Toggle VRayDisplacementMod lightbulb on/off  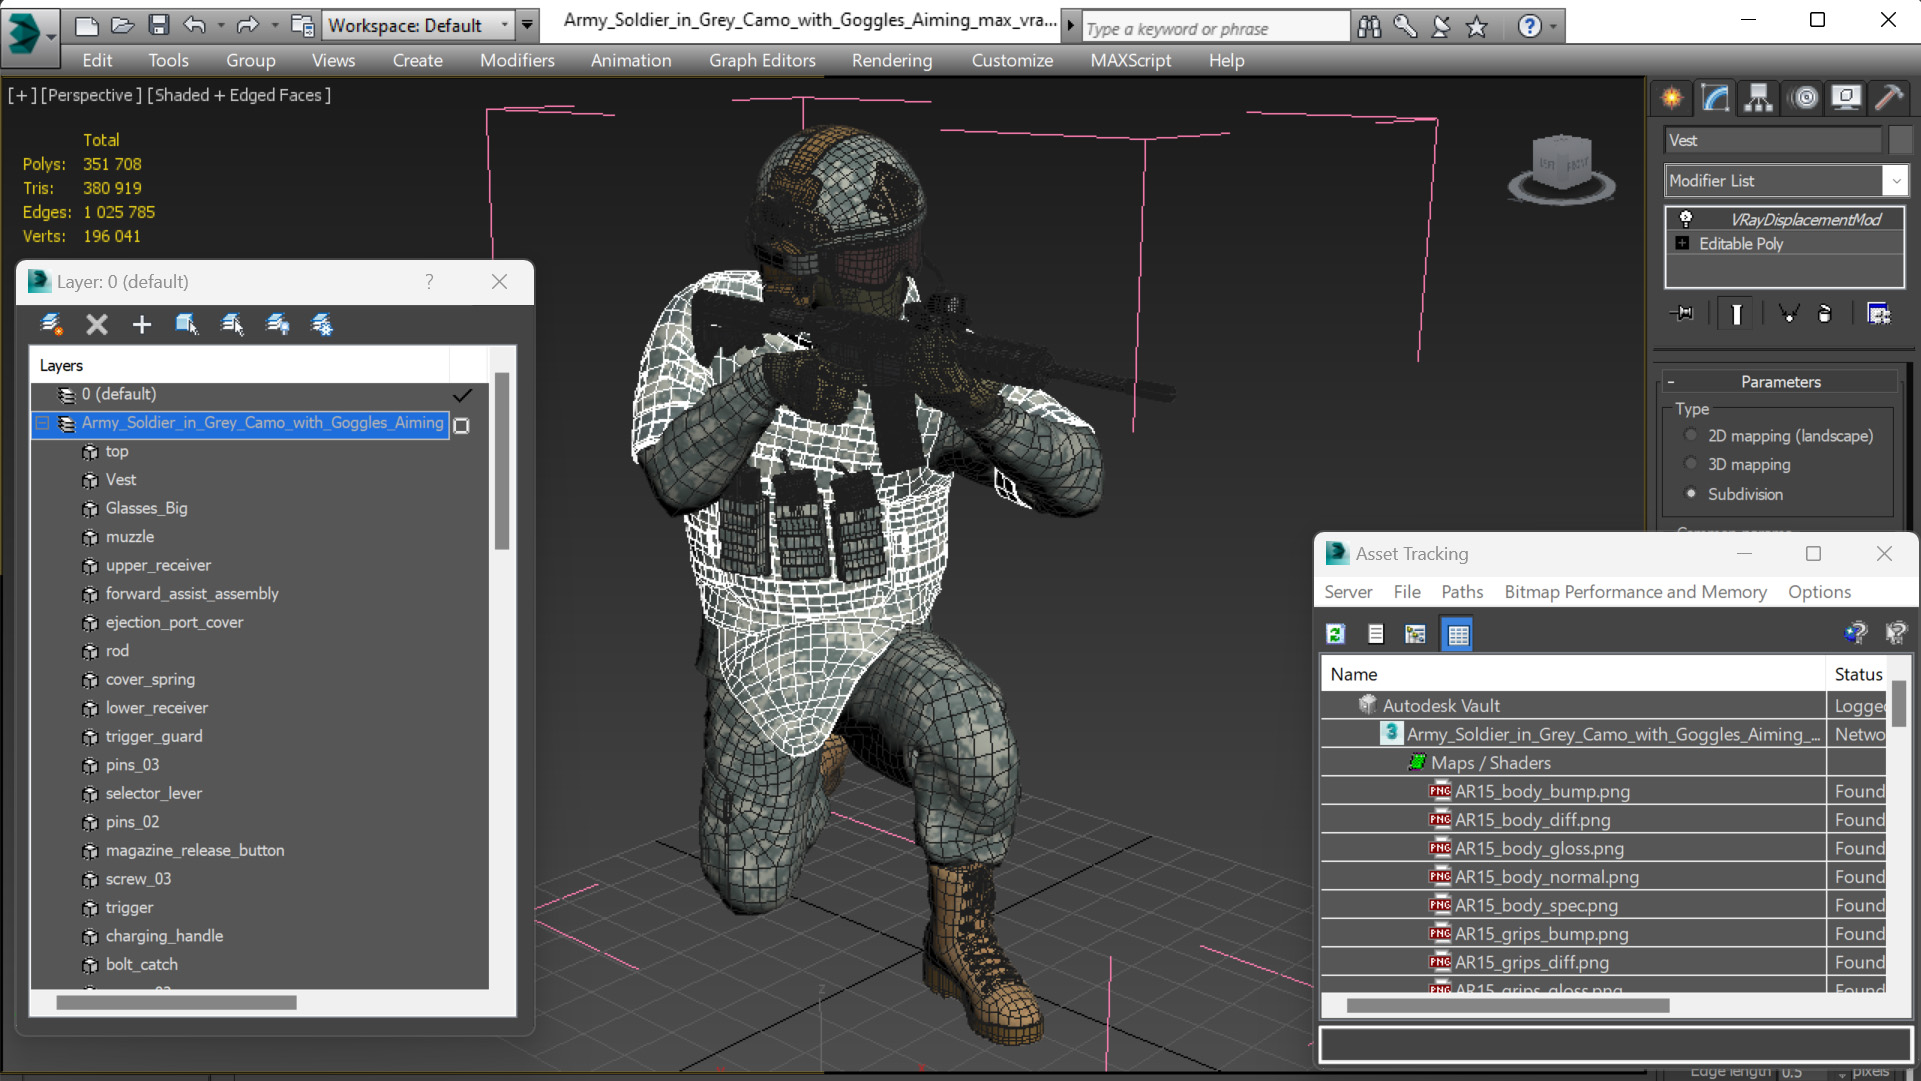tap(1685, 219)
